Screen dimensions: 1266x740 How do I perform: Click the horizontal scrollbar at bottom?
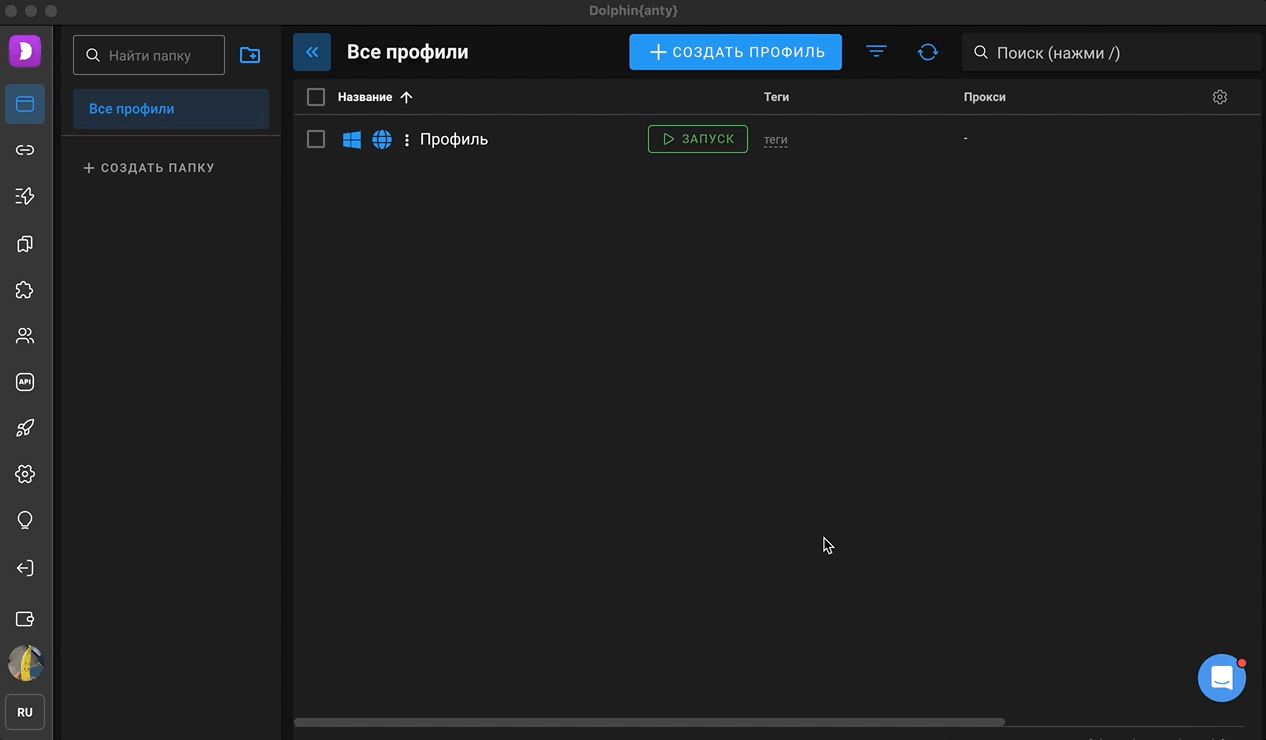[650, 722]
